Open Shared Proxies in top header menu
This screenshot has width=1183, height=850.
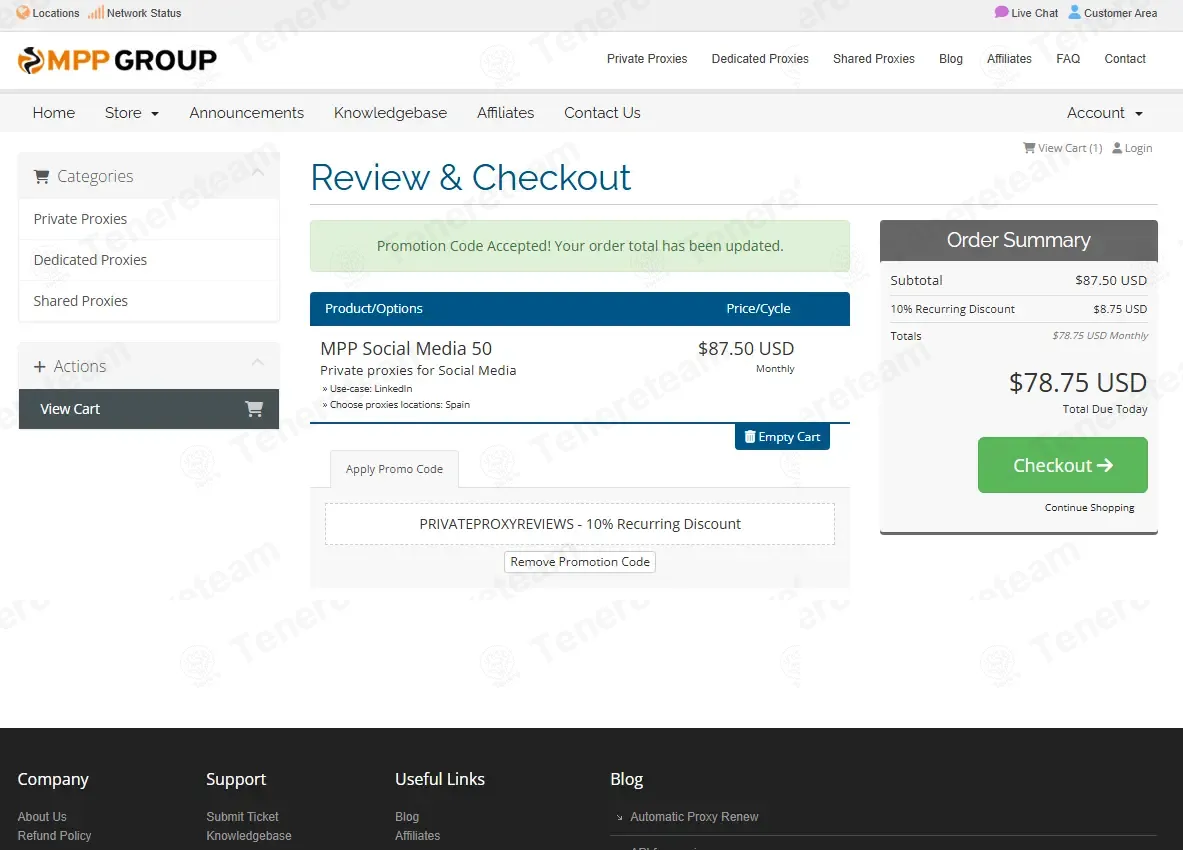(874, 59)
